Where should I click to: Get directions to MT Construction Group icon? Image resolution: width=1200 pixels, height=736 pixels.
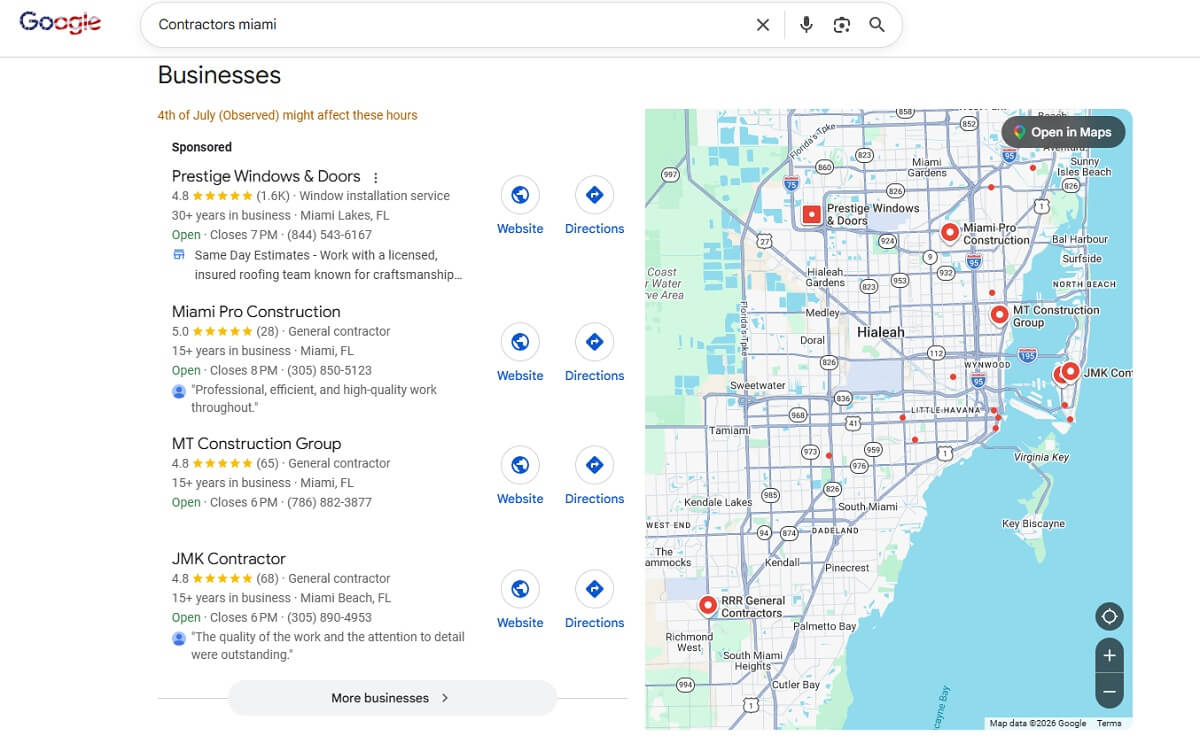(594, 465)
